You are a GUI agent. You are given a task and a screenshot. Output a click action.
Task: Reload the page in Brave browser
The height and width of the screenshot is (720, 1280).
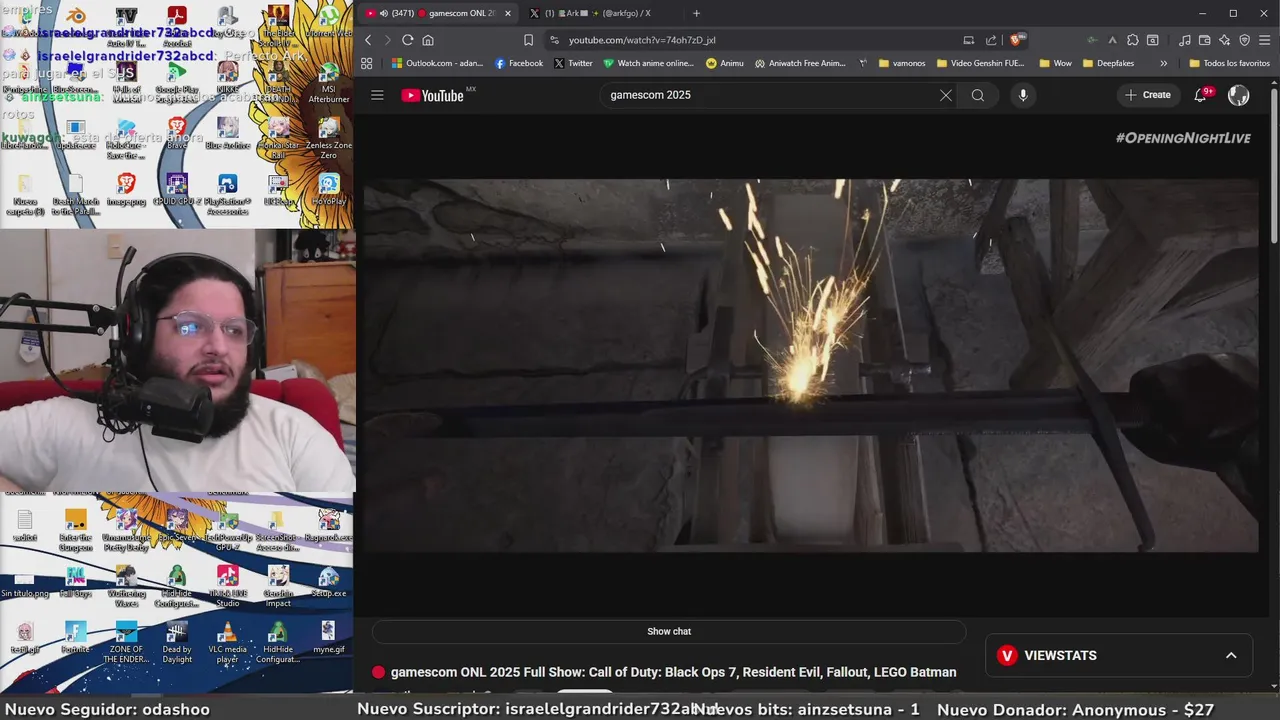click(x=407, y=40)
